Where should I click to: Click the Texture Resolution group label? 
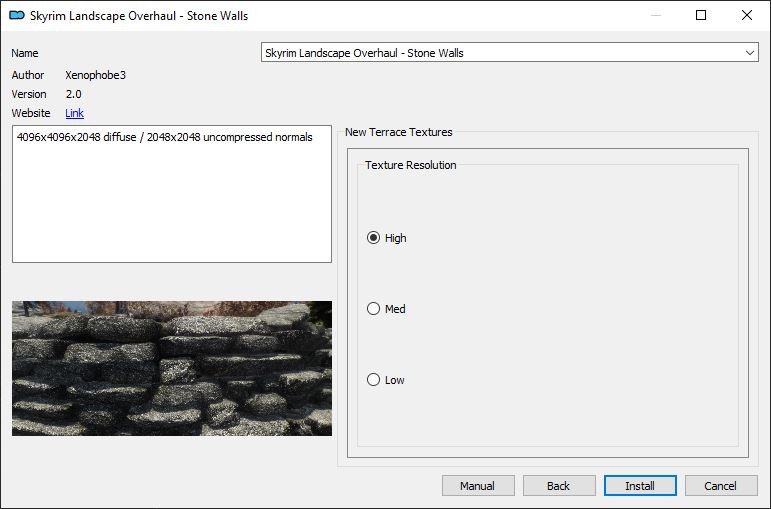point(411,165)
